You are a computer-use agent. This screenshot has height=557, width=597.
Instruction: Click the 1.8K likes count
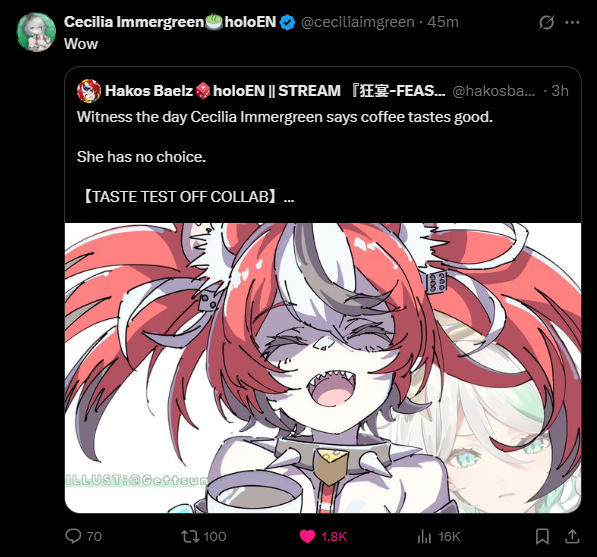pos(334,536)
